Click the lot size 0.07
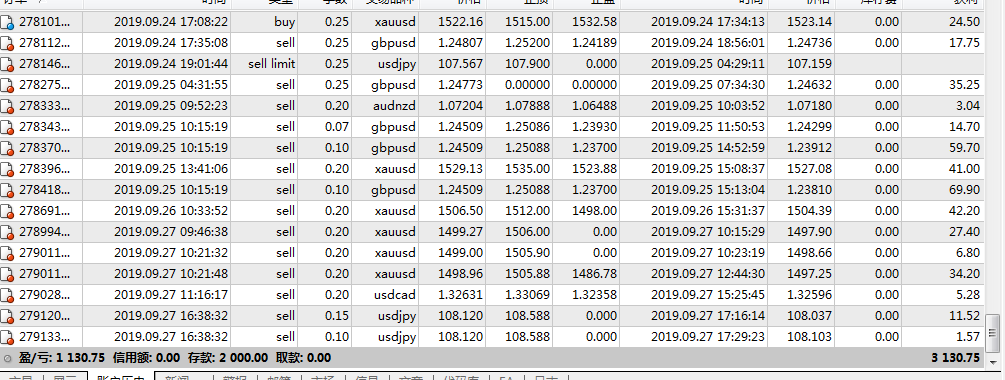 point(337,127)
